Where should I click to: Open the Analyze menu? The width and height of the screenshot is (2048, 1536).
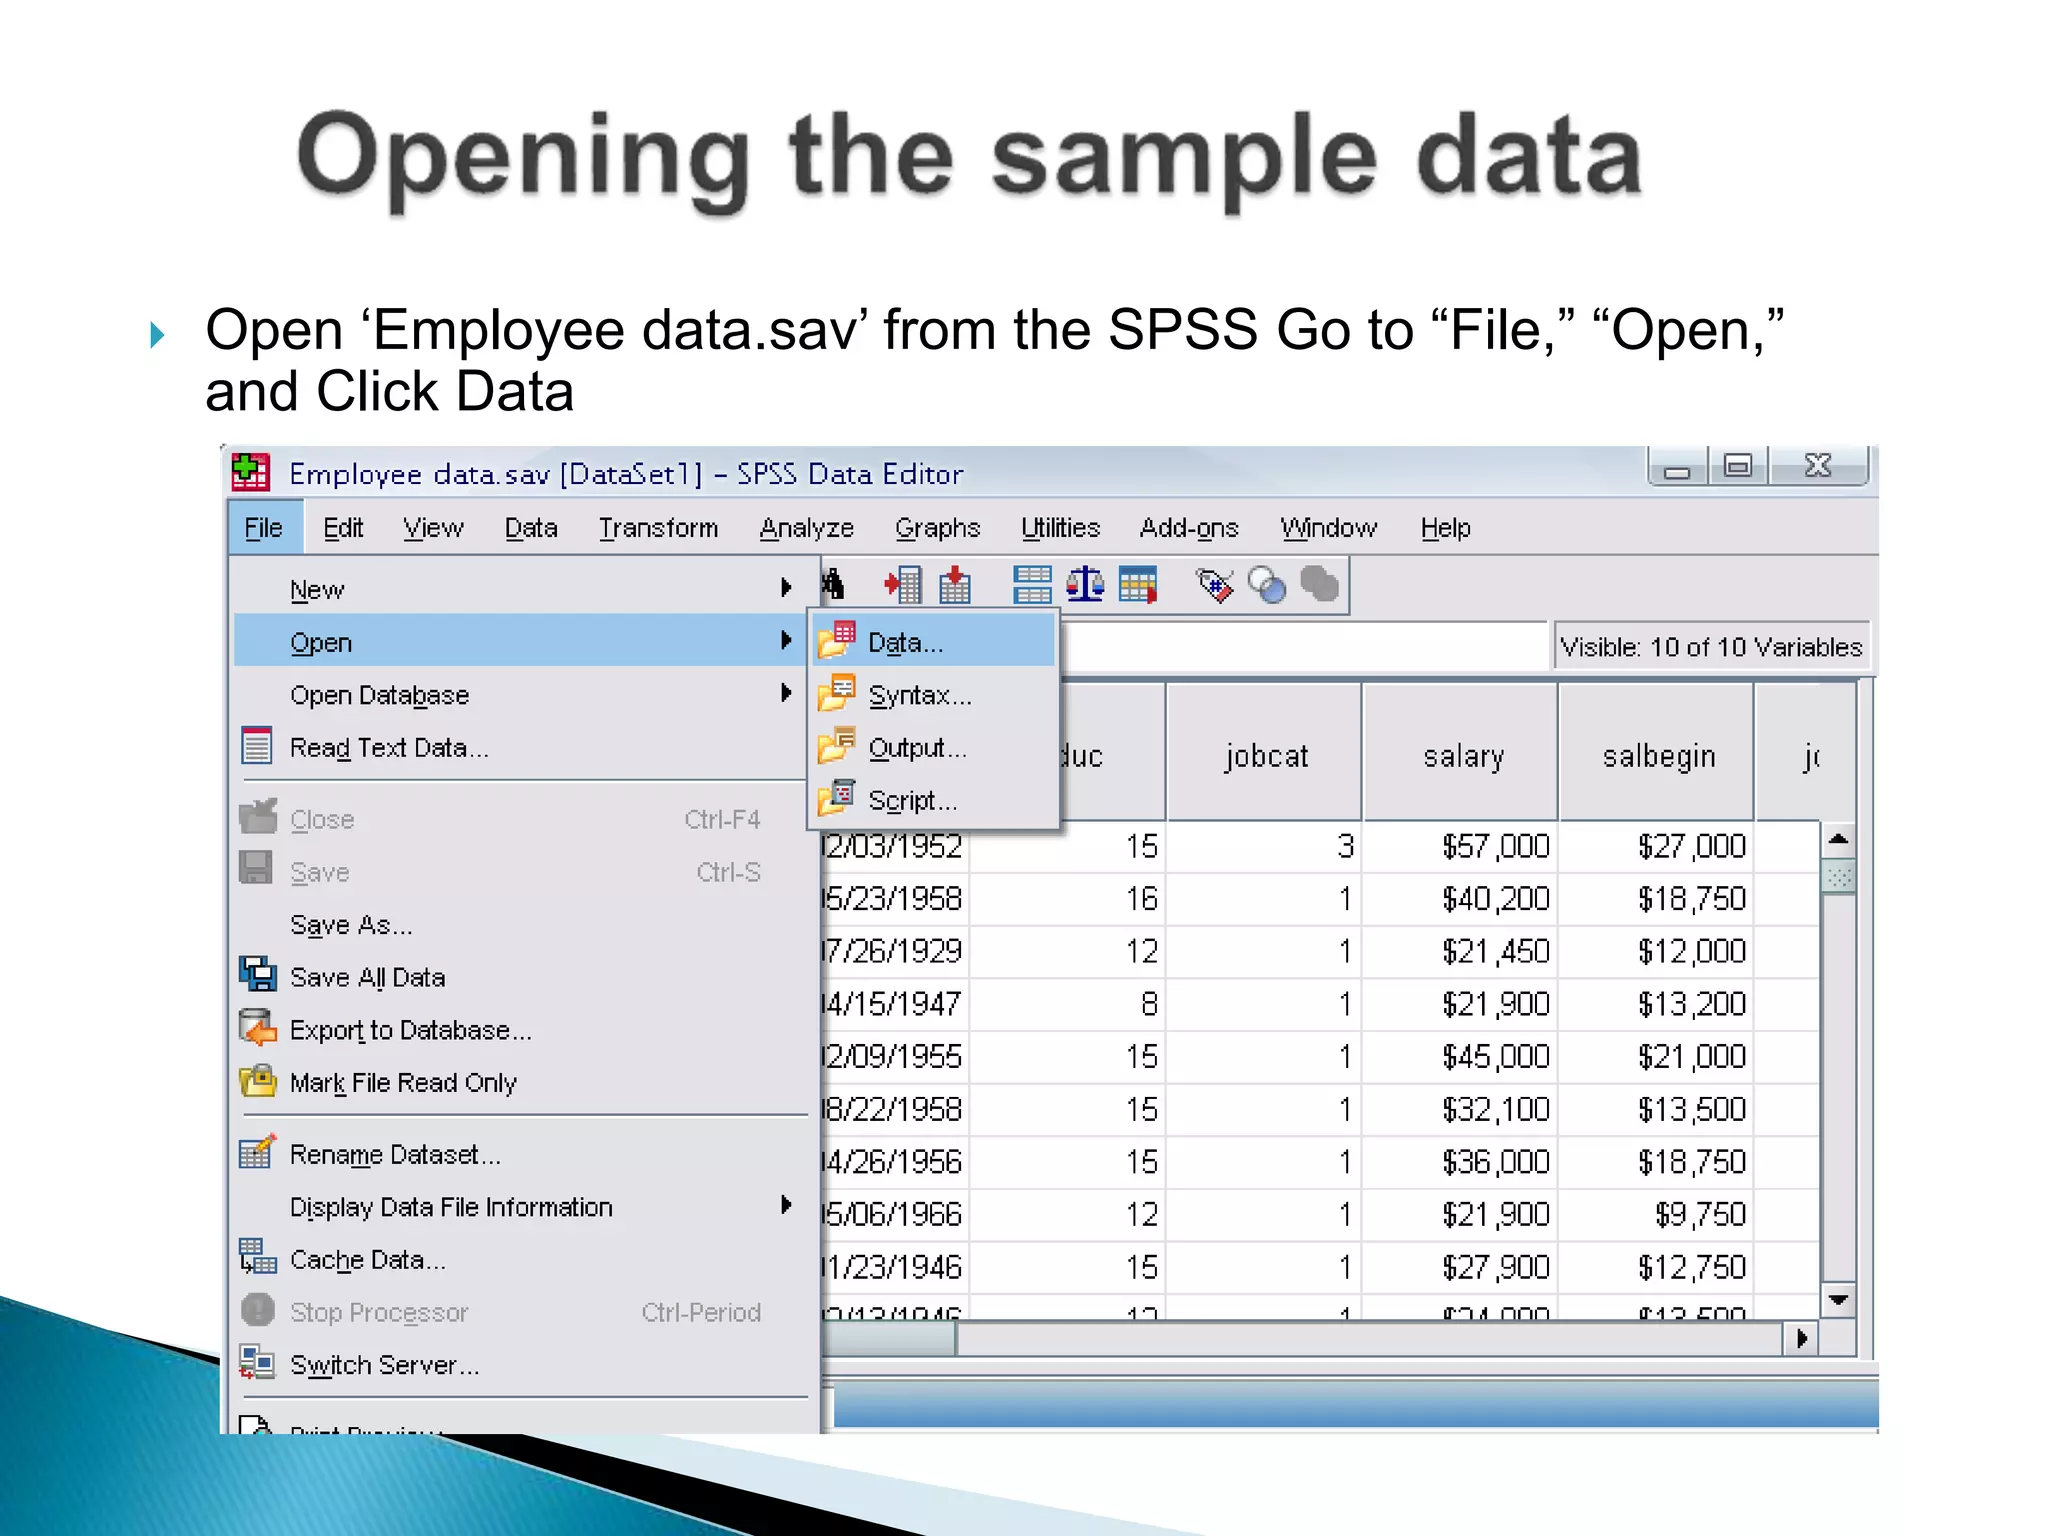click(x=806, y=528)
